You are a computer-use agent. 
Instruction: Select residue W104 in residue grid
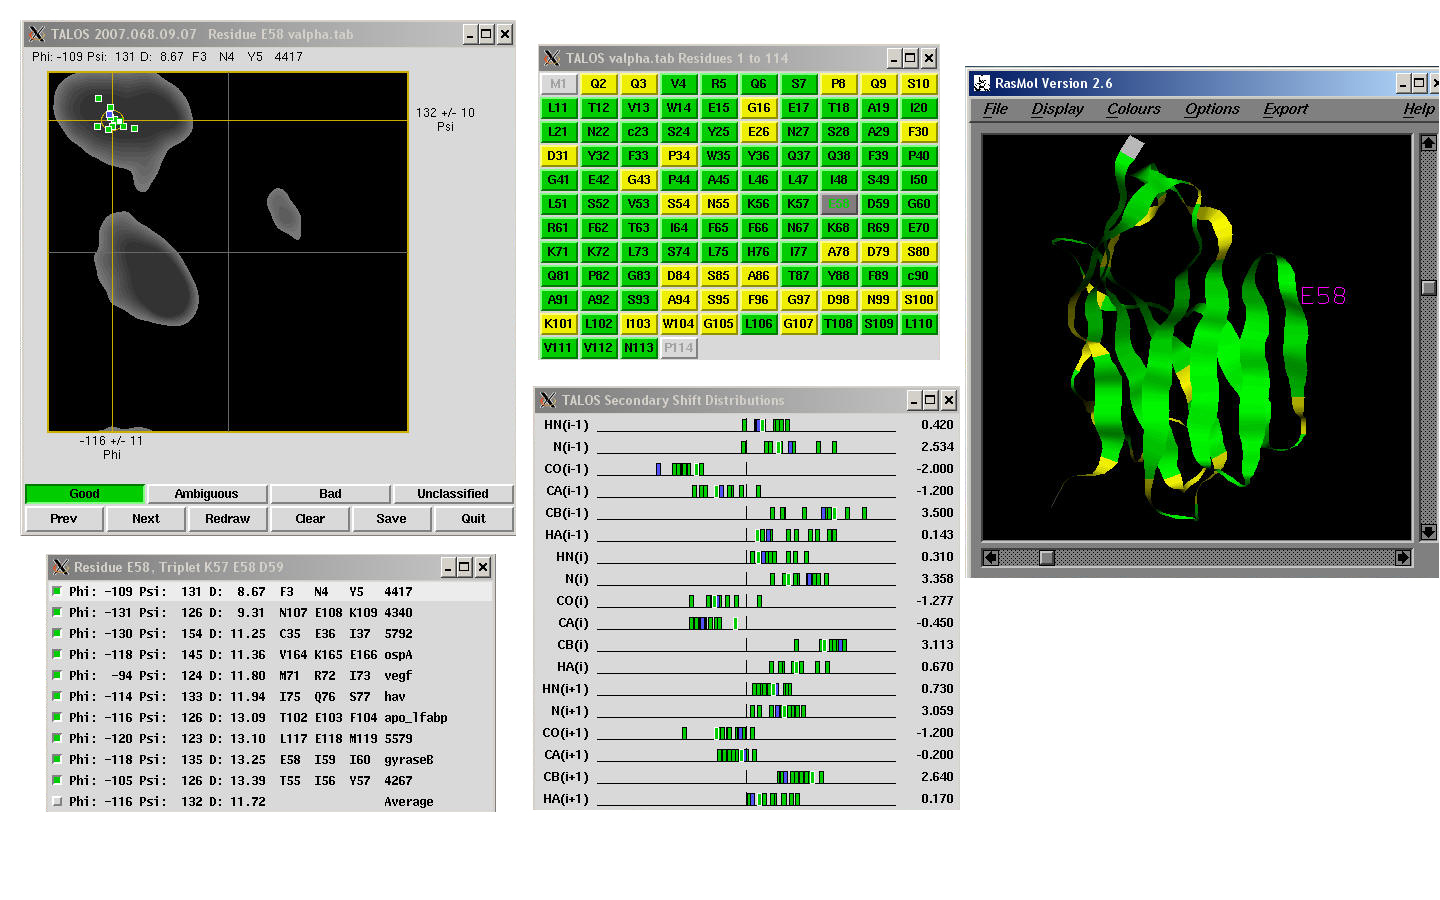679,324
